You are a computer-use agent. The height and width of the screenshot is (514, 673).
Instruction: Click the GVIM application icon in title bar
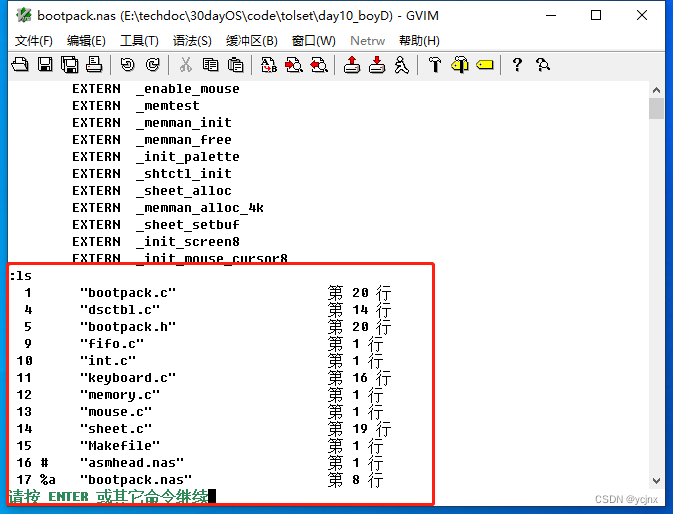tap(24, 15)
